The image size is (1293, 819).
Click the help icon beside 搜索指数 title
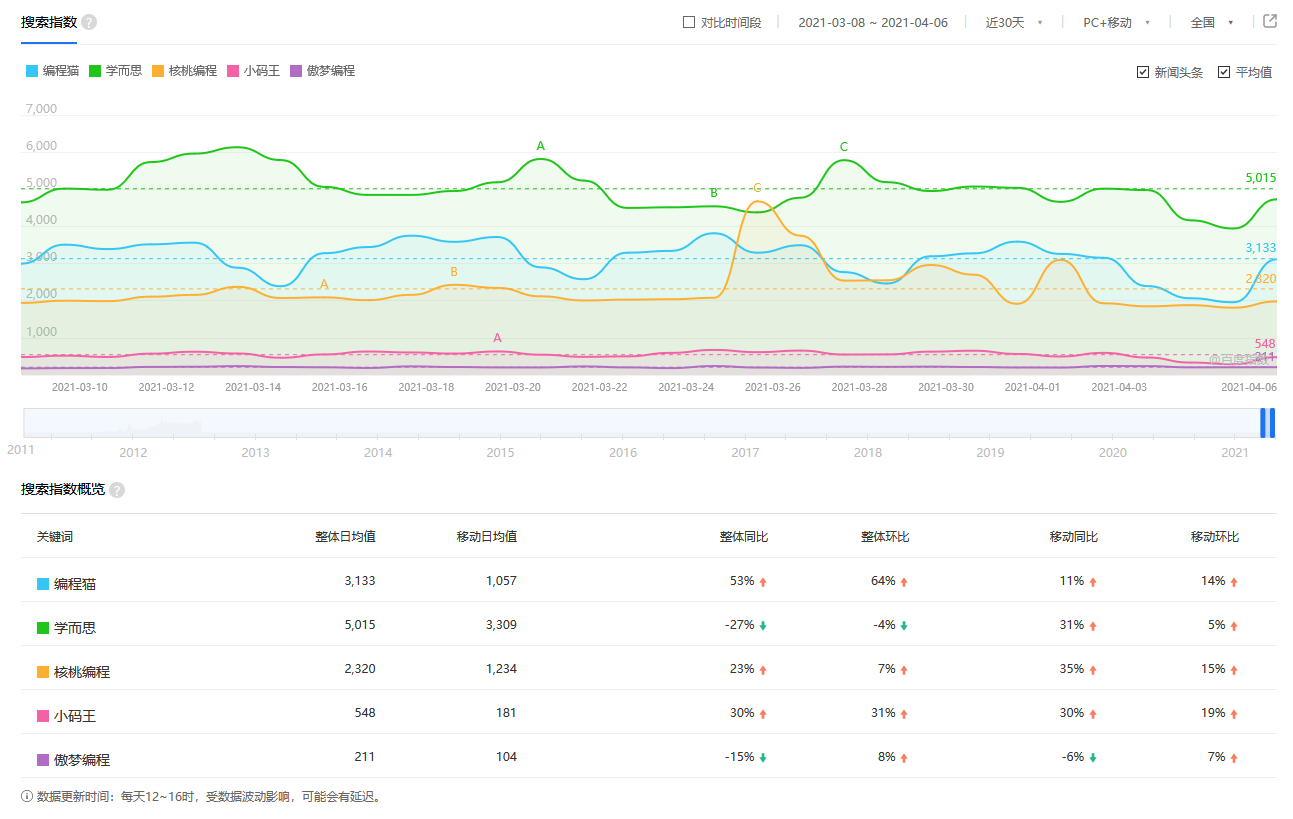[89, 22]
